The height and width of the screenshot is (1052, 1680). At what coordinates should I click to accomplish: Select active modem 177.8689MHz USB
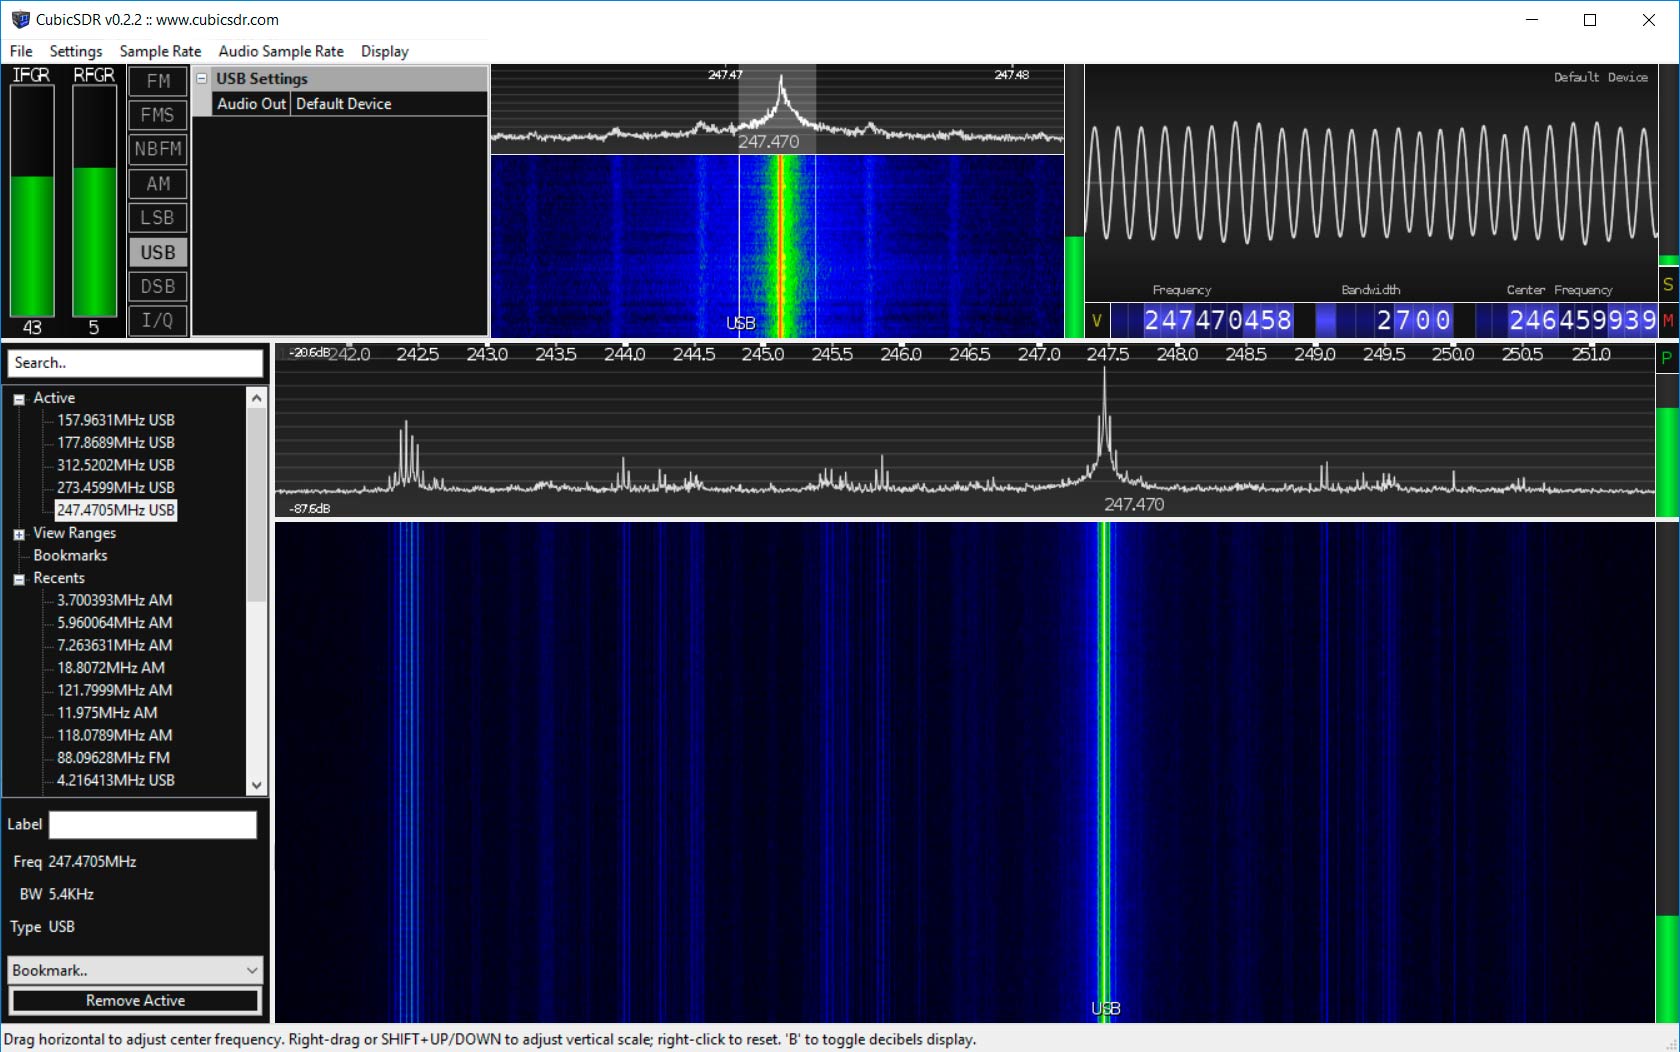tap(115, 442)
